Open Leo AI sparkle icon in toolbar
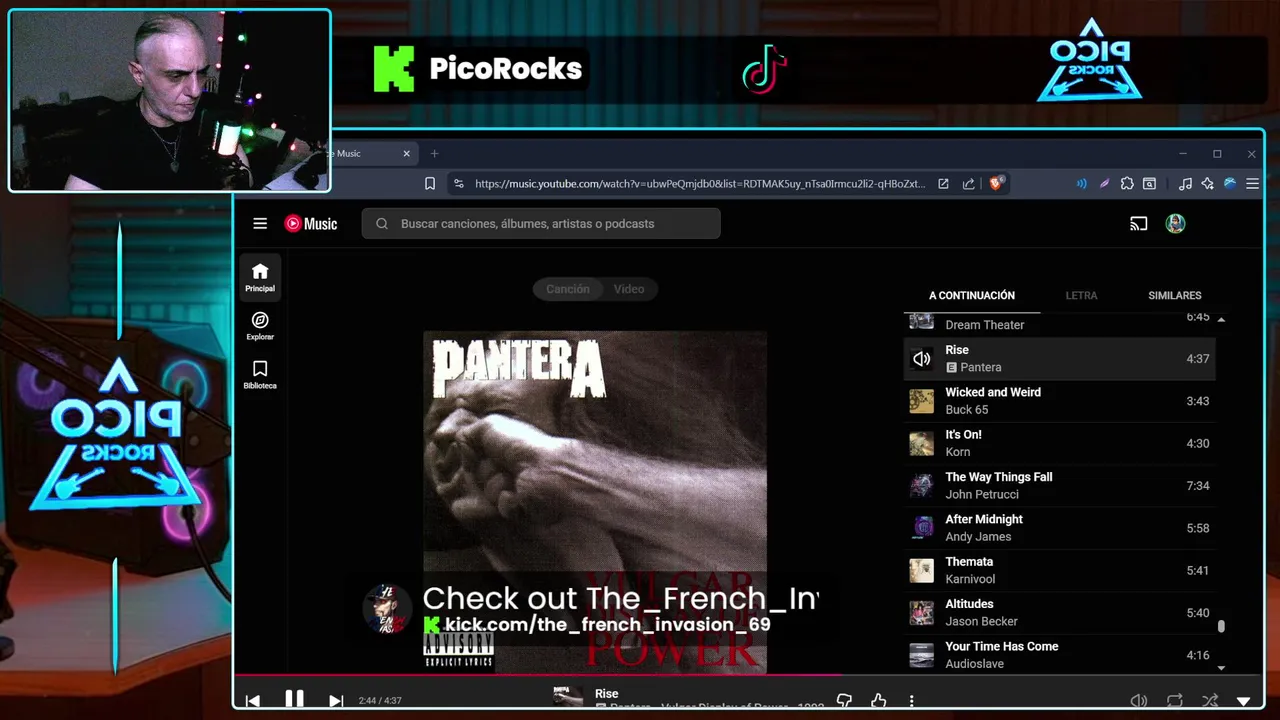This screenshot has height=720, width=1280. pyautogui.click(x=1208, y=184)
